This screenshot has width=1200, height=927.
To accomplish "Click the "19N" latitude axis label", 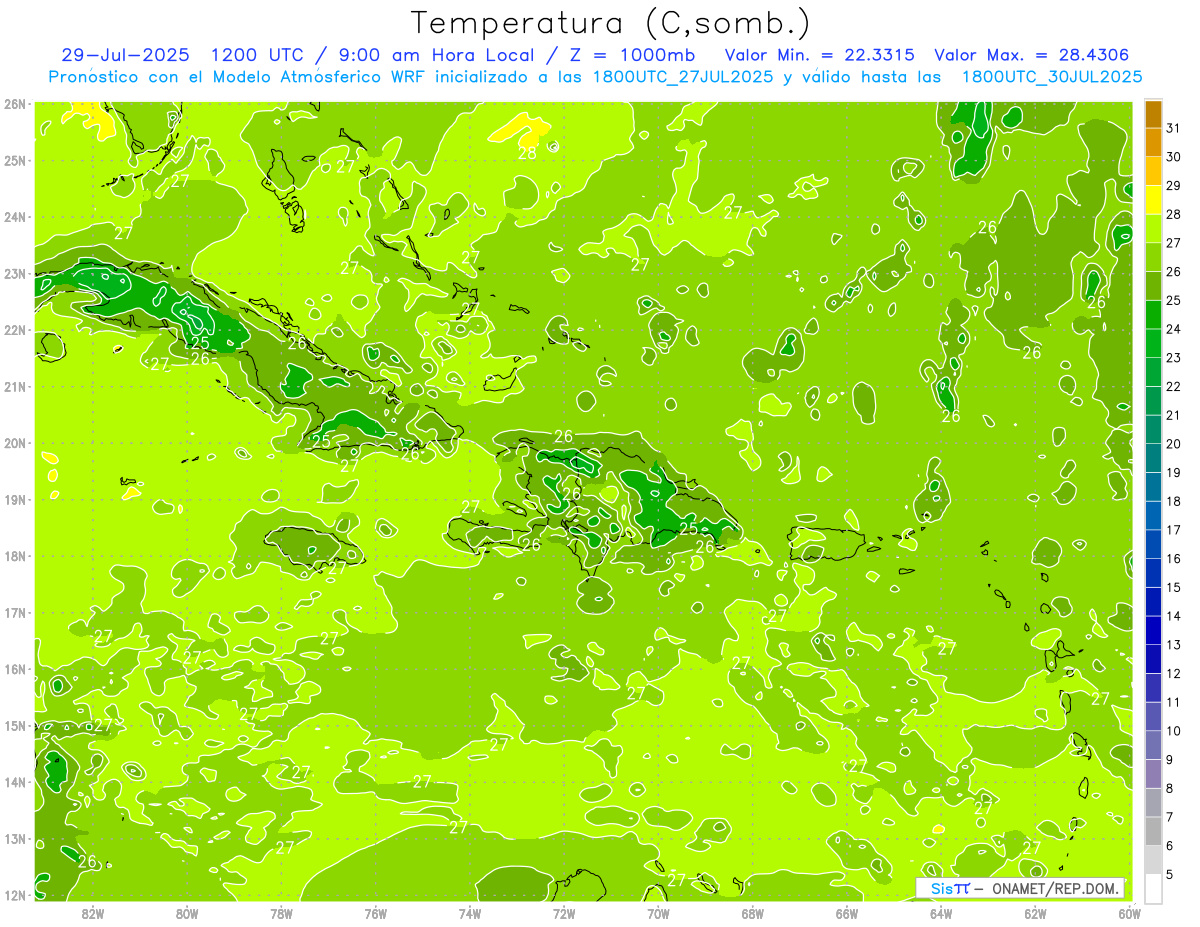I will [x=14, y=500].
